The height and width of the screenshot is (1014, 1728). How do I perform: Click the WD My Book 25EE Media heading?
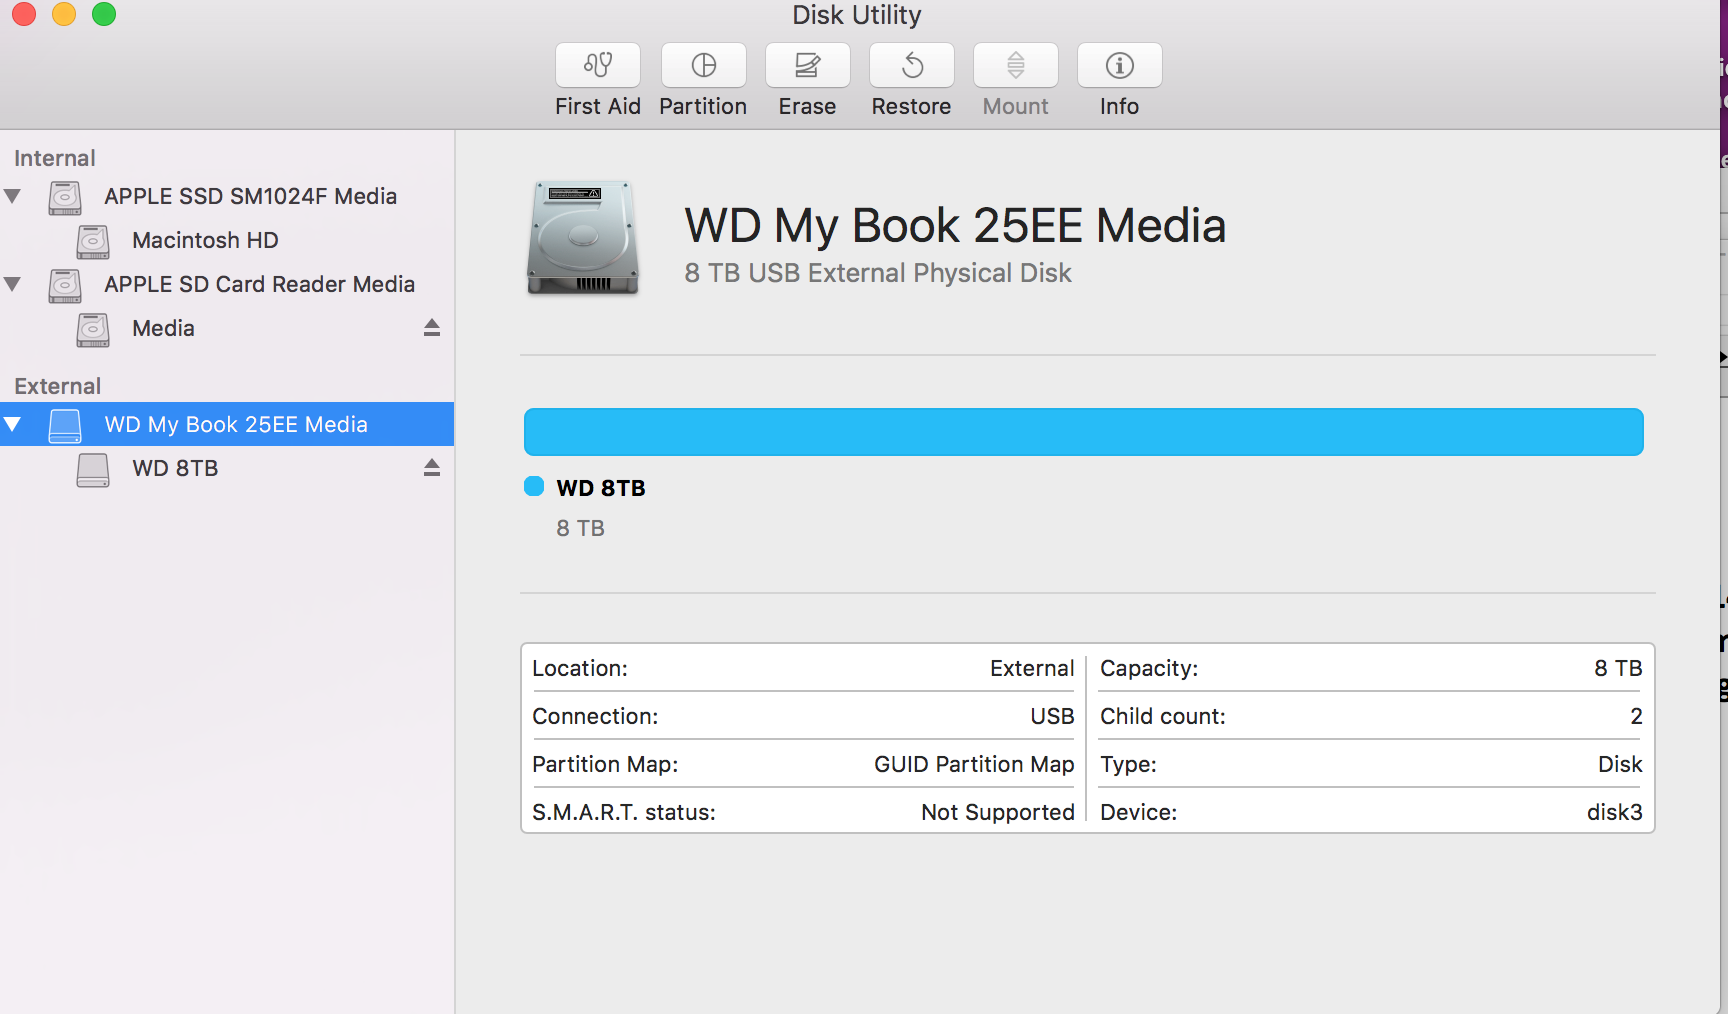[955, 225]
